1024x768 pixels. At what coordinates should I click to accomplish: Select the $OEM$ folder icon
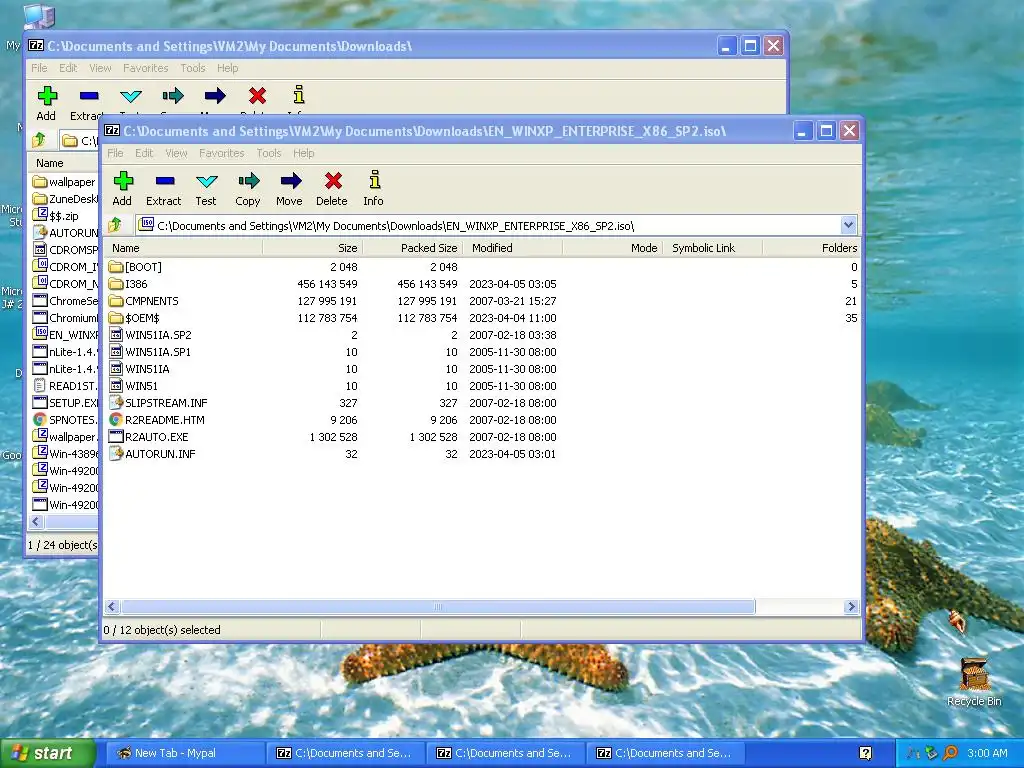click(x=116, y=318)
